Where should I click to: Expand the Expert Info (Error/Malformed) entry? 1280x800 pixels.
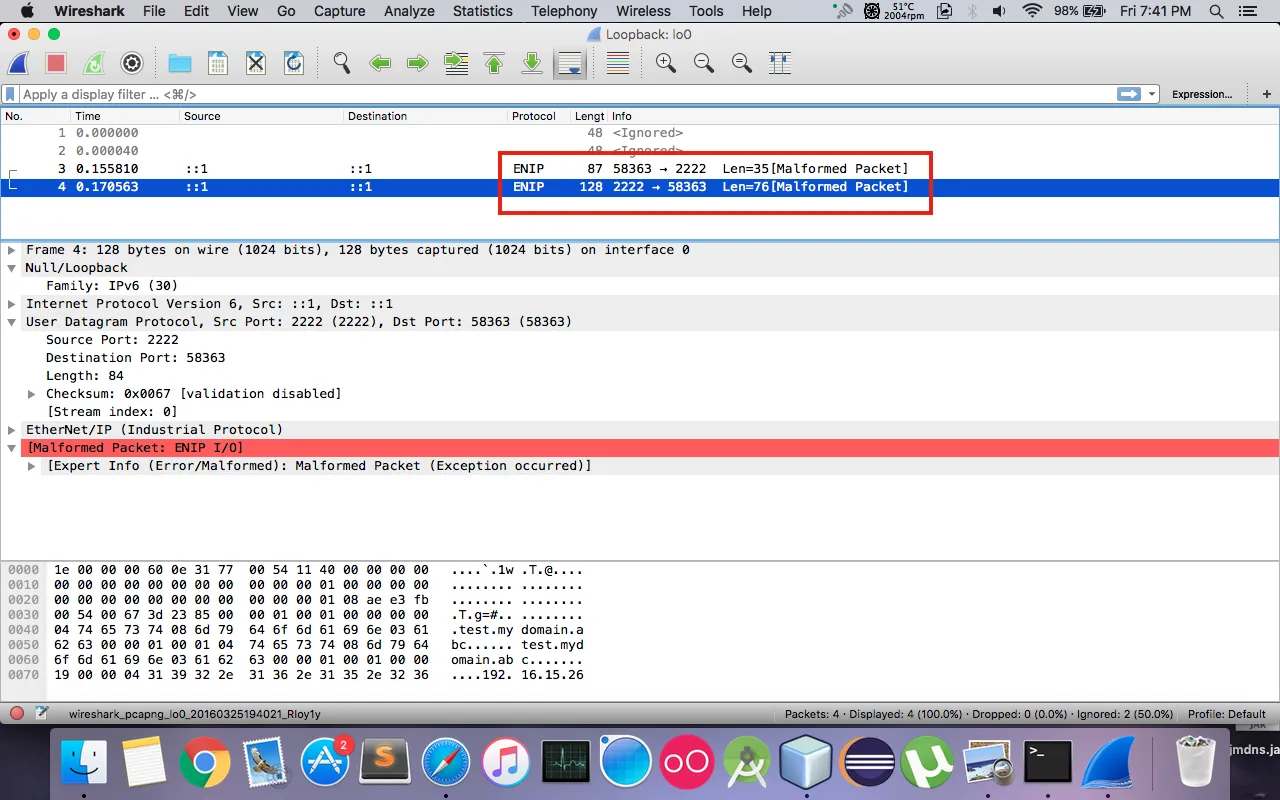coord(32,466)
